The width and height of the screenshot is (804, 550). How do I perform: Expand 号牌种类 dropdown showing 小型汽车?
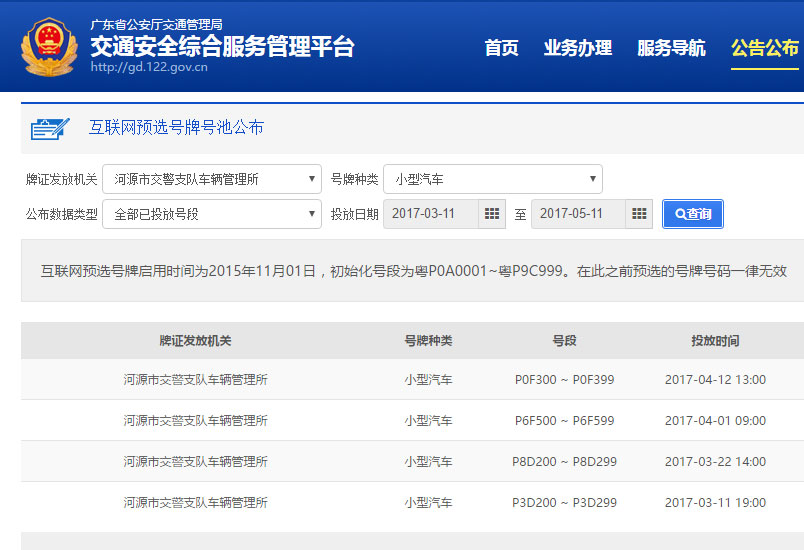[x=493, y=179]
